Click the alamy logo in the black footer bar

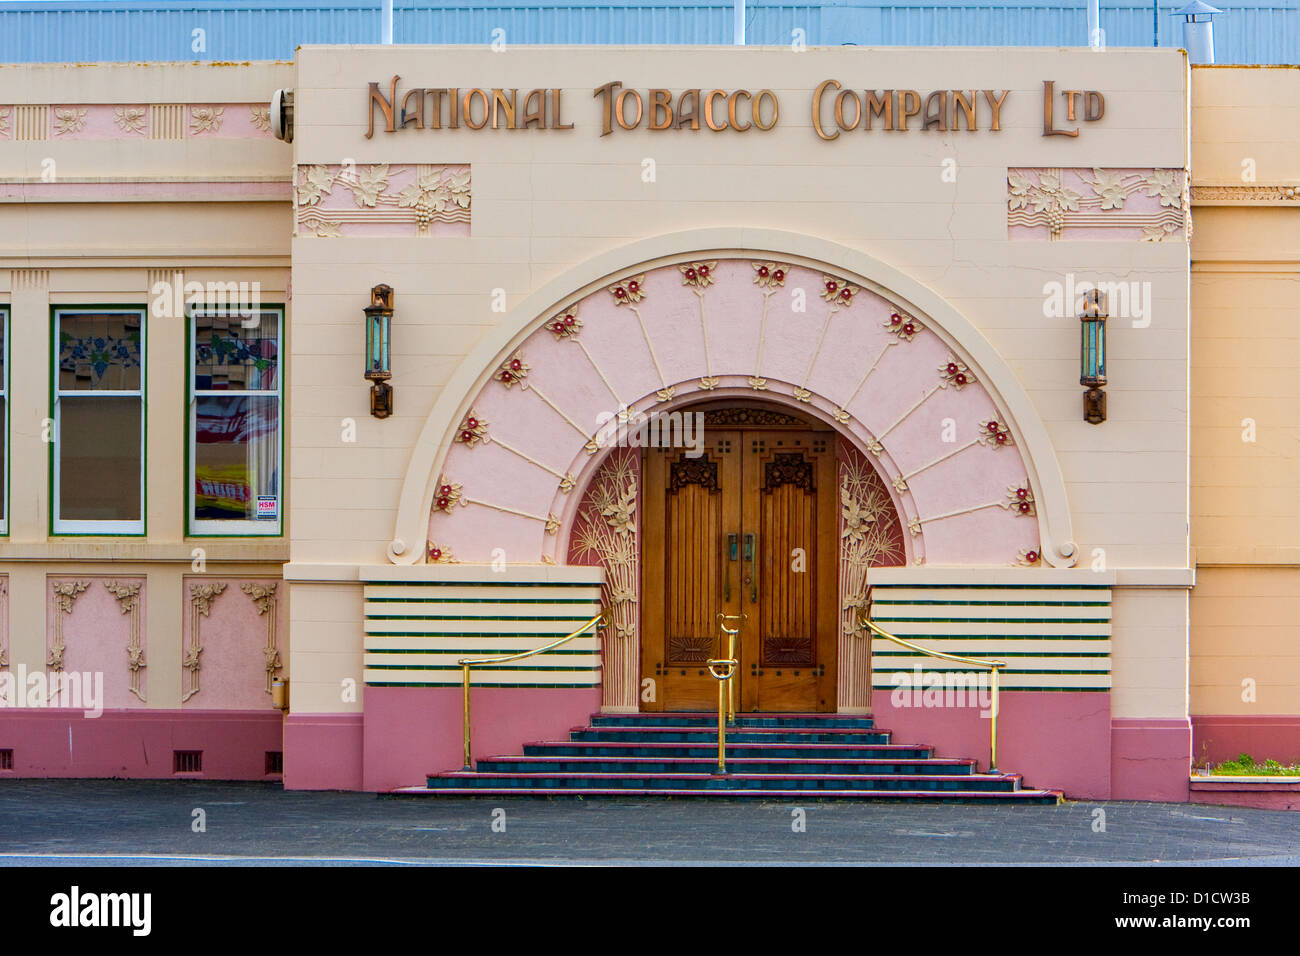pyautogui.click(x=100, y=910)
